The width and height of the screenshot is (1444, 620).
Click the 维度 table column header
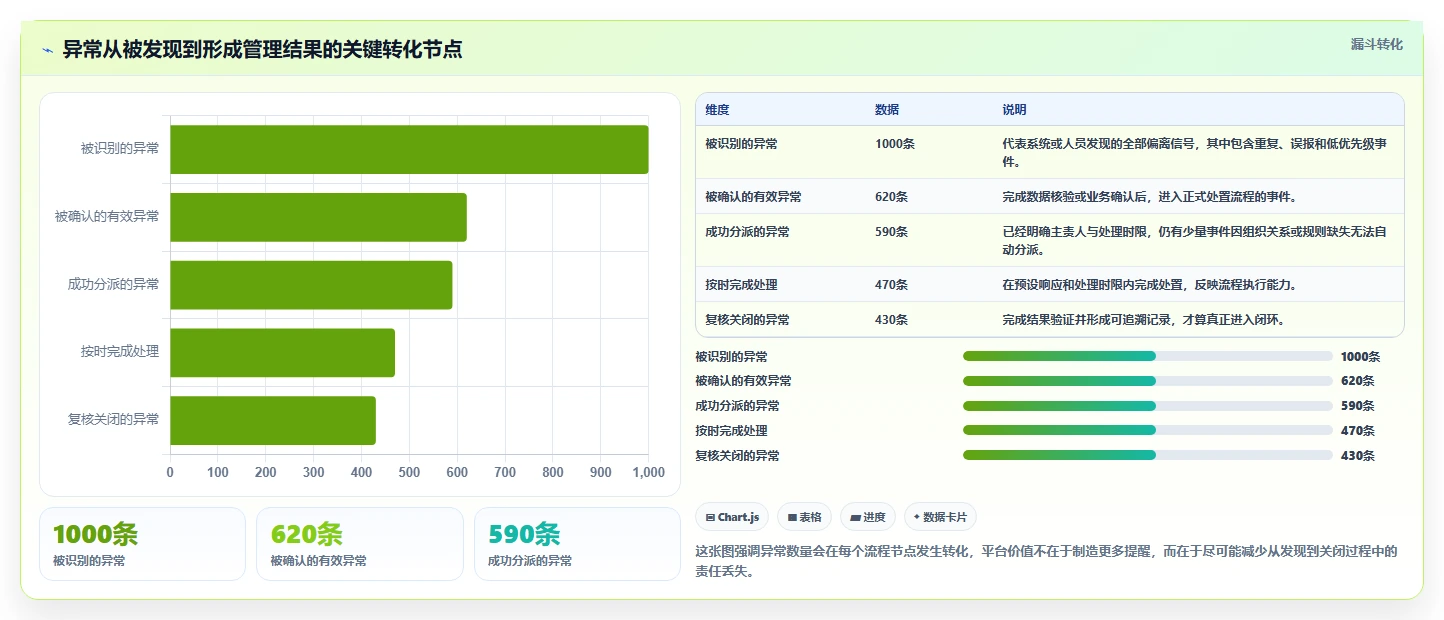coord(717,110)
